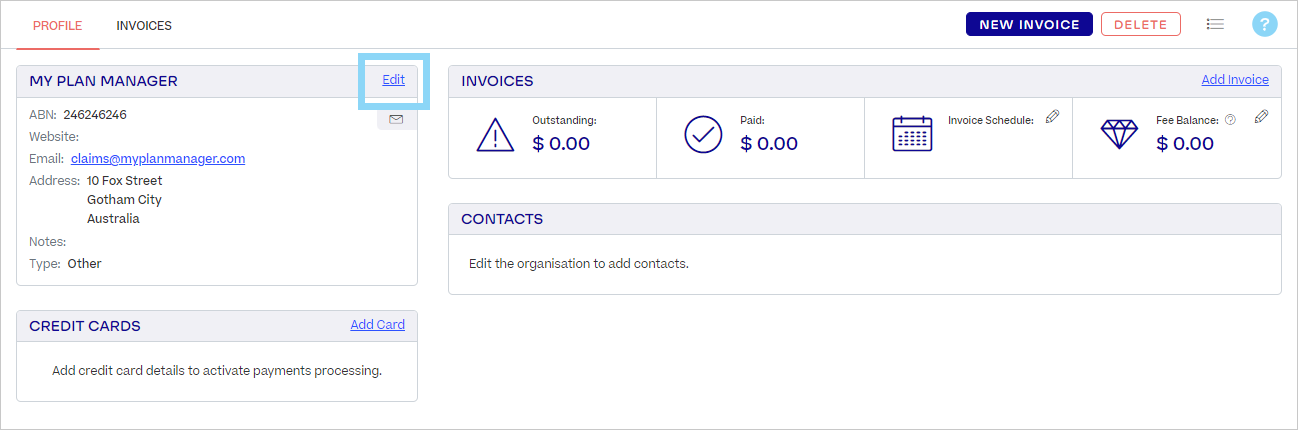The image size is (1298, 430).
Task: Click the Notes field label
Action: click(48, 242)
